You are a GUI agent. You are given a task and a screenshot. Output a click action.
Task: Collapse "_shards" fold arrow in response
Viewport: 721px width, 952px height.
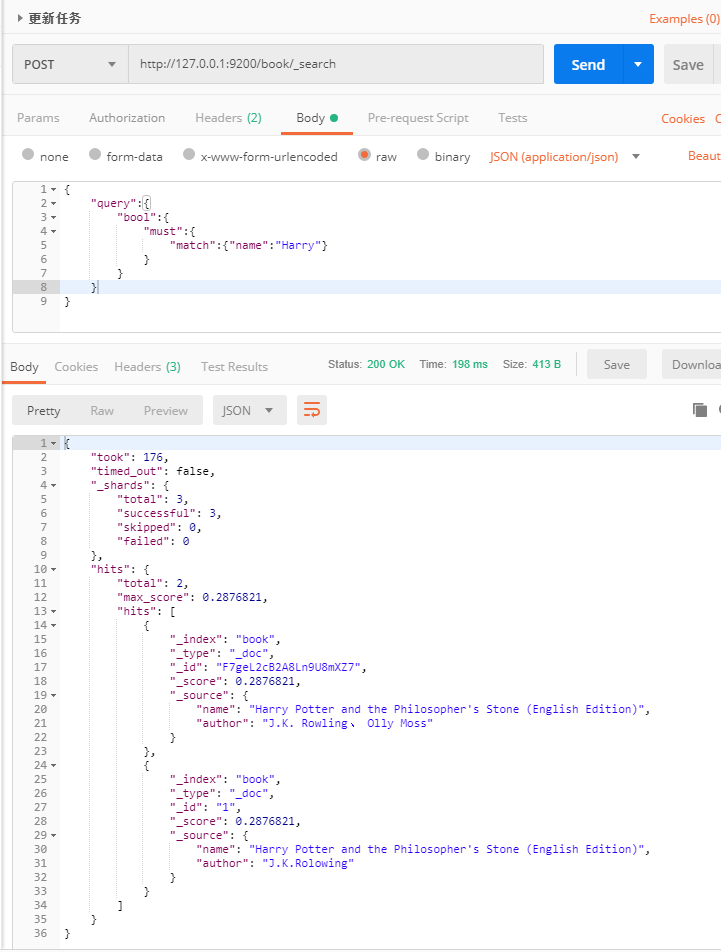click(53, 485)
